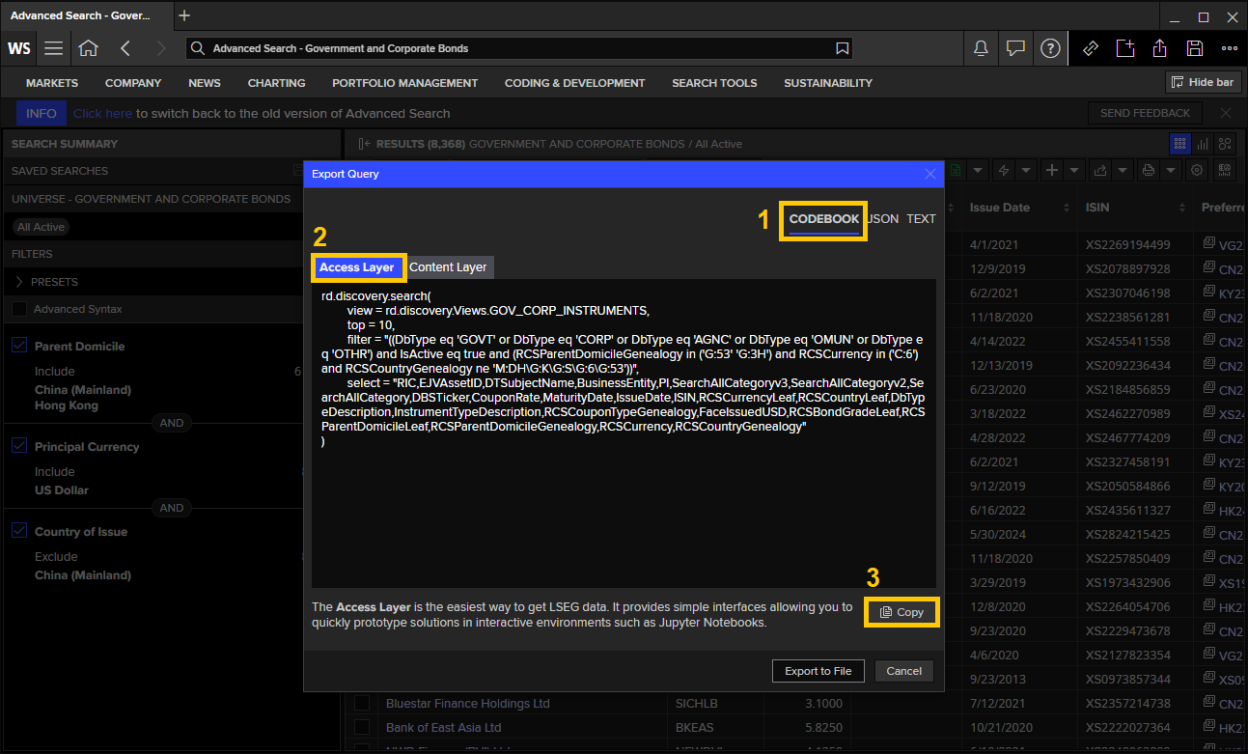The height and width of the screenshot is (754, 1248).
Task: Open the export dropdown arrow next to share icon
Action: pyautogui.click(x=1123, y=170)
